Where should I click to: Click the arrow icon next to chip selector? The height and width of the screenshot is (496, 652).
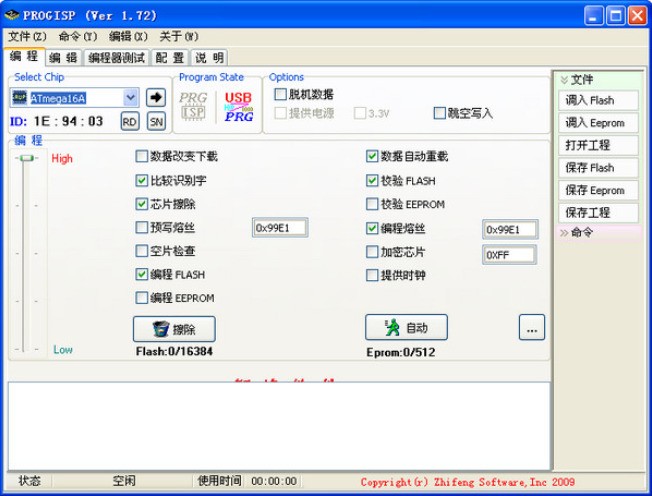[156, 98]
